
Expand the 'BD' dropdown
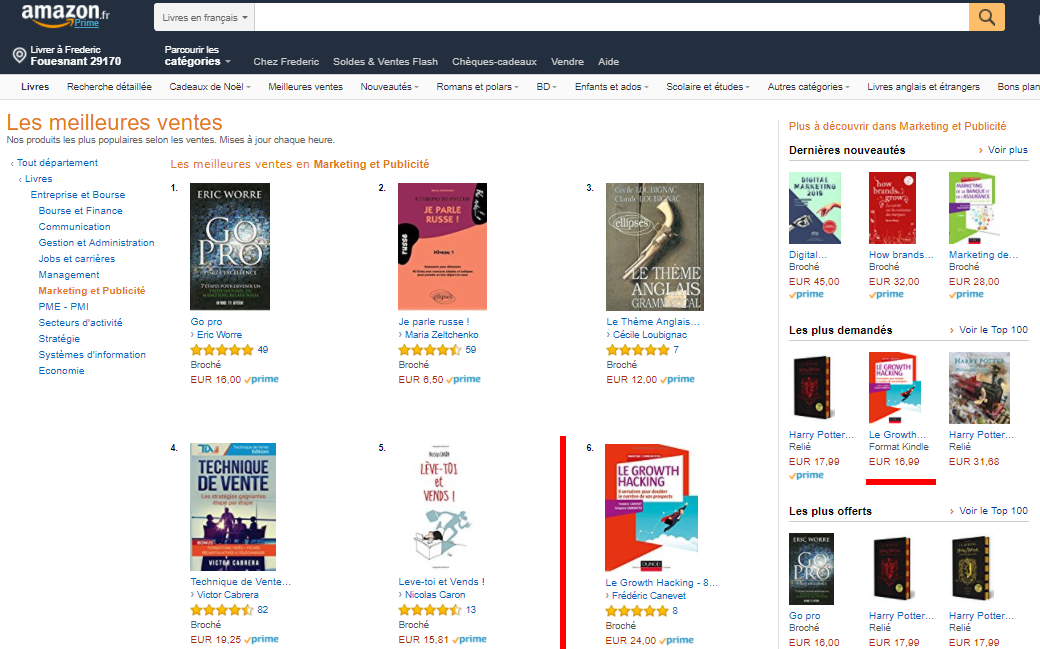[547, 86]
